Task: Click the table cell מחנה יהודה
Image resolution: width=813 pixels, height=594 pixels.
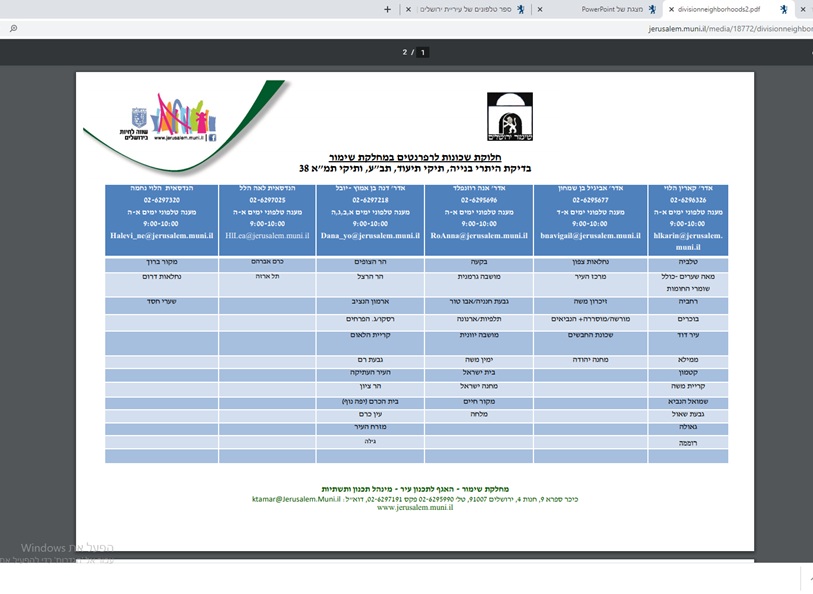Action: (591, 360)
